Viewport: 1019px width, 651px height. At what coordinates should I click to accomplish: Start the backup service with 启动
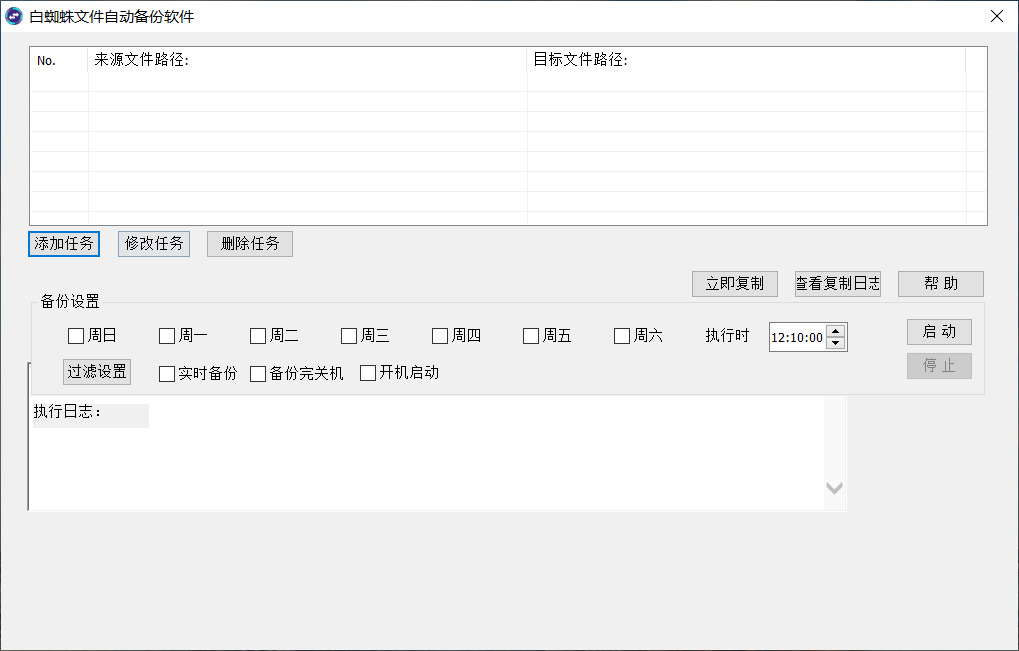click(939, 331)
